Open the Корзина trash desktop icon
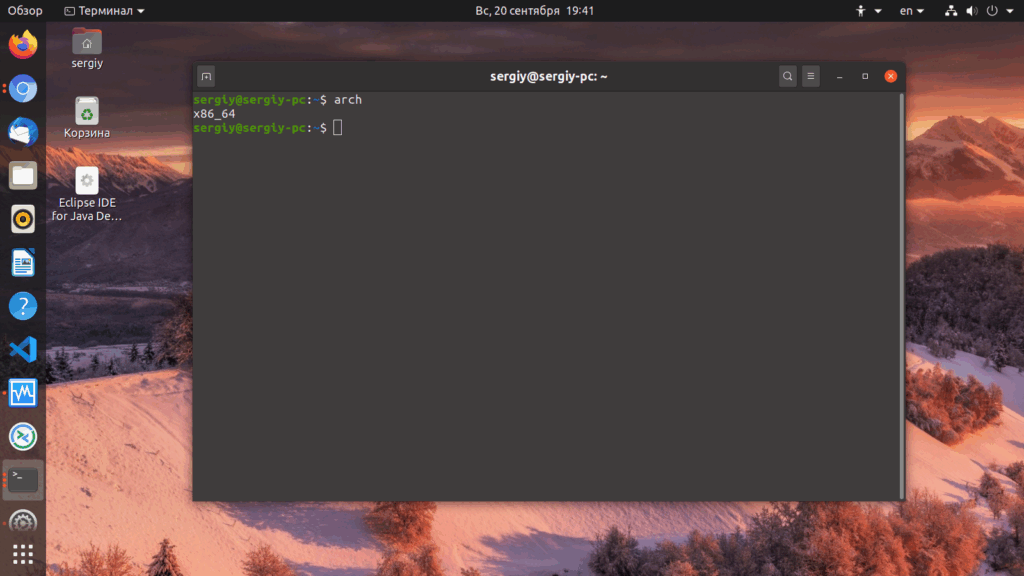The width and height of the screenshot is (1024, 576). 87,118
